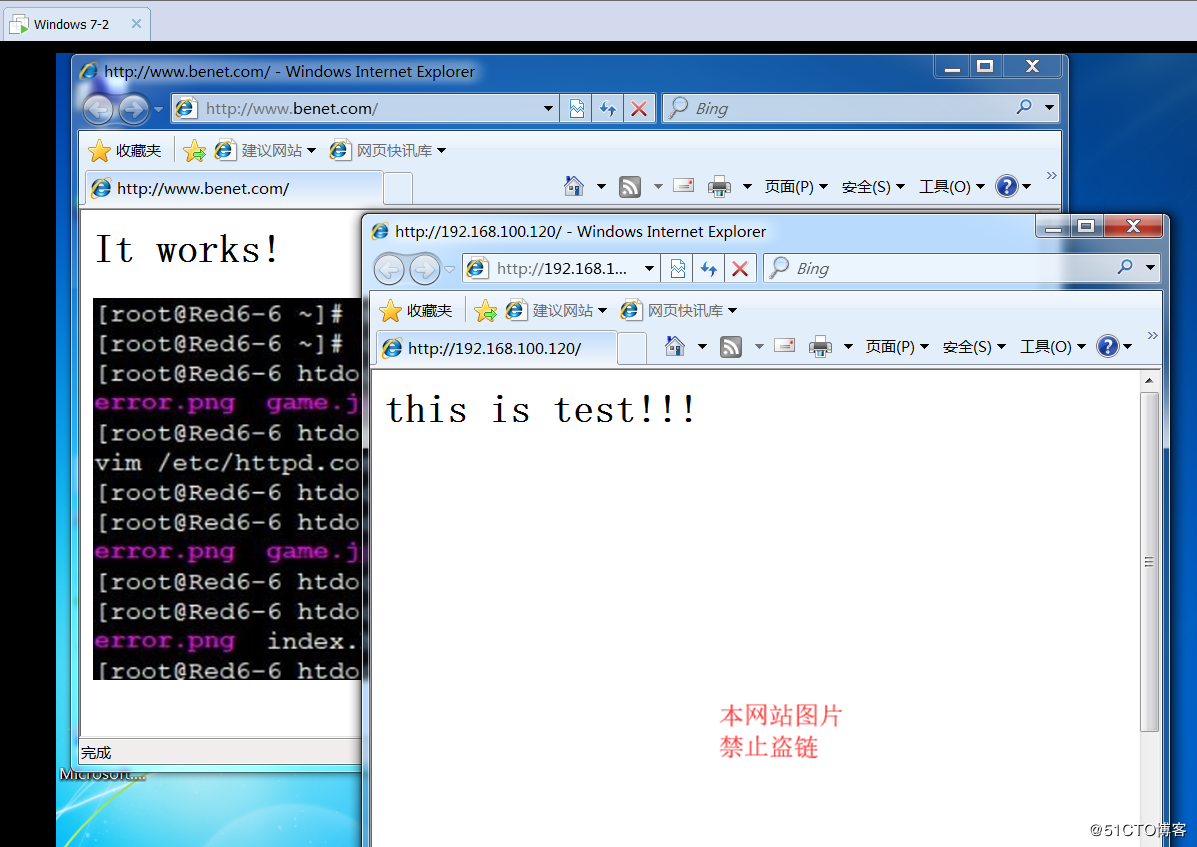Refresh the benet.com page
The height and width of the screenshot is (847, 1197).
point(608,108)
